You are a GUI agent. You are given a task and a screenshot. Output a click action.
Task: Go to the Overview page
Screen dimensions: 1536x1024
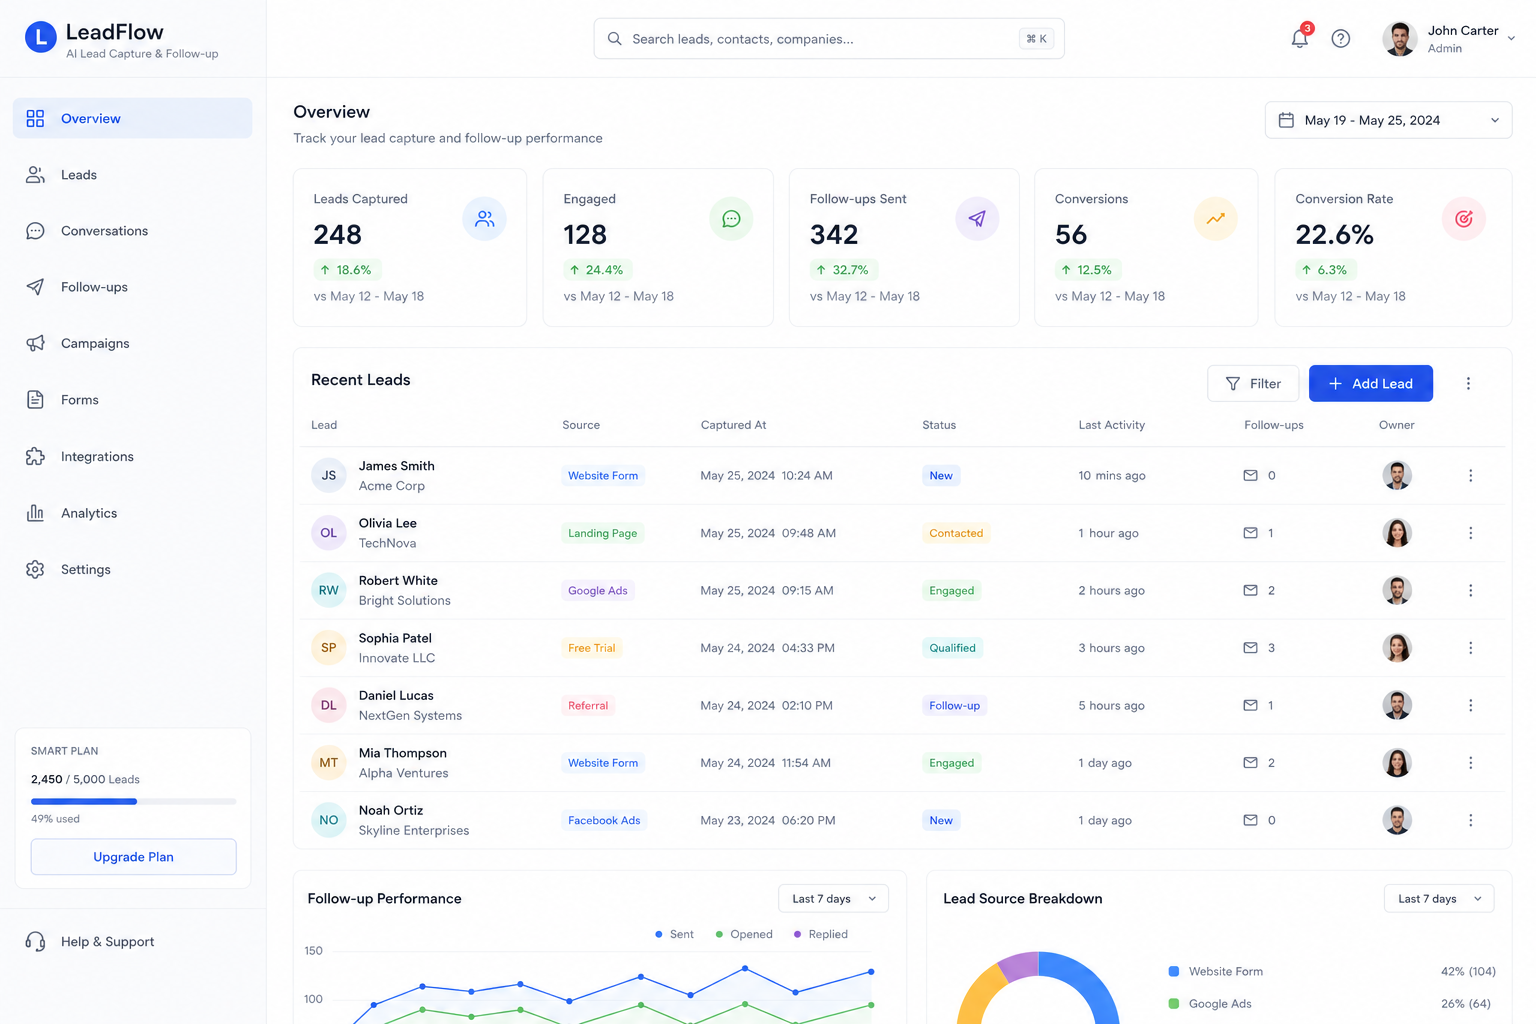[132, 118]
